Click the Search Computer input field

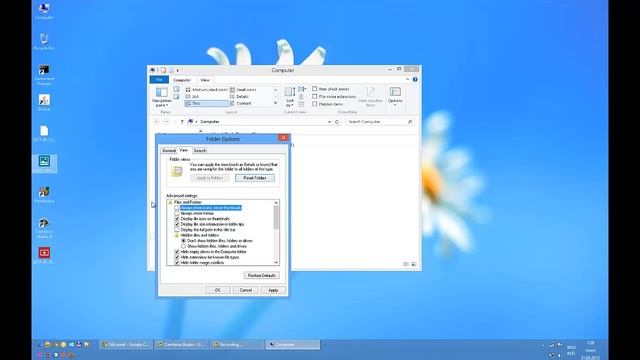click(x=380, y=122)
